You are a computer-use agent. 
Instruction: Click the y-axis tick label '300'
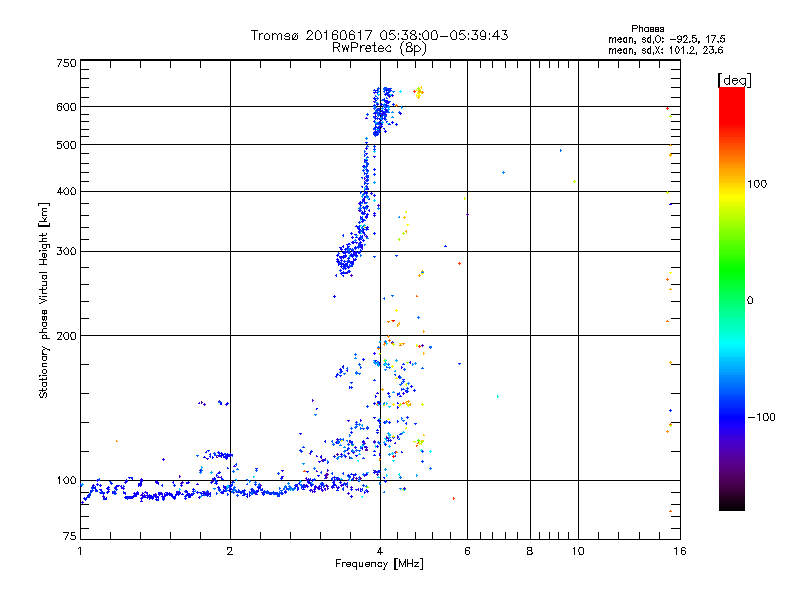point(66,251)
